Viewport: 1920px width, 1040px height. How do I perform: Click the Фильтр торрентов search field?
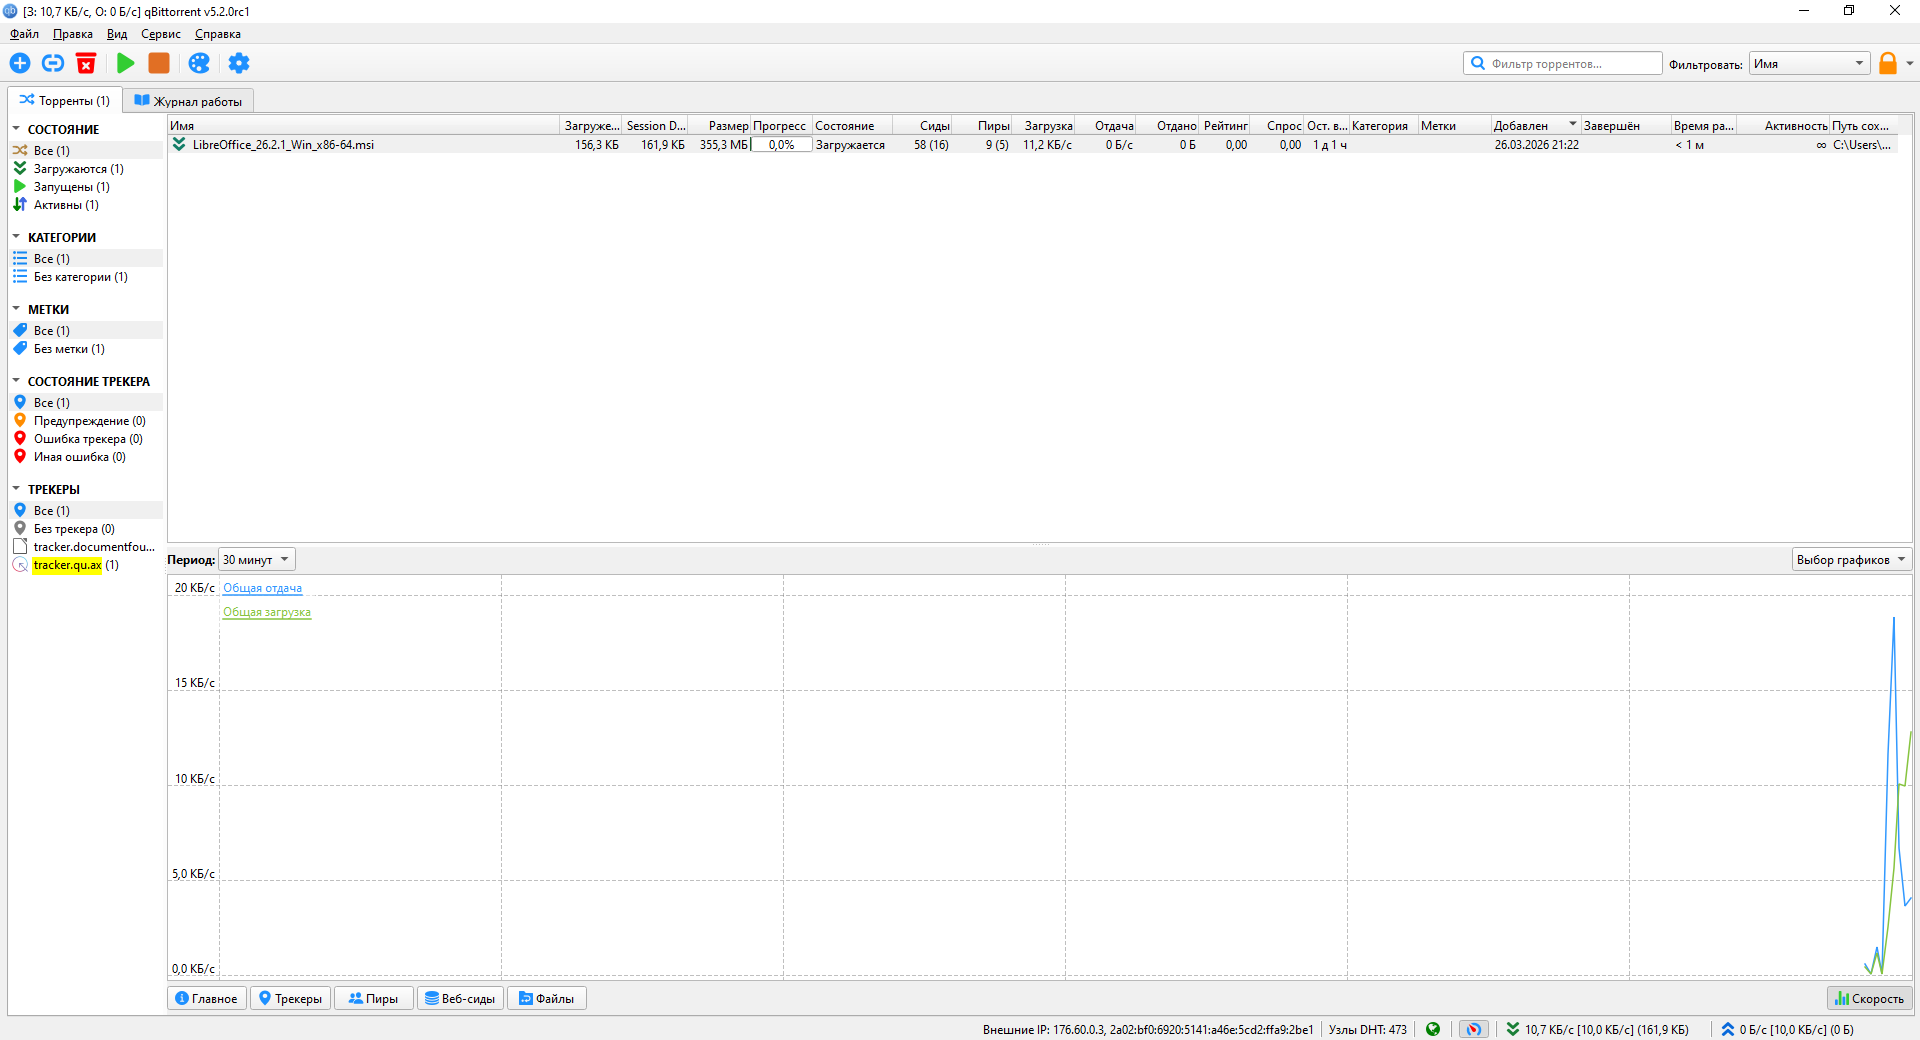click(1563, 63)
